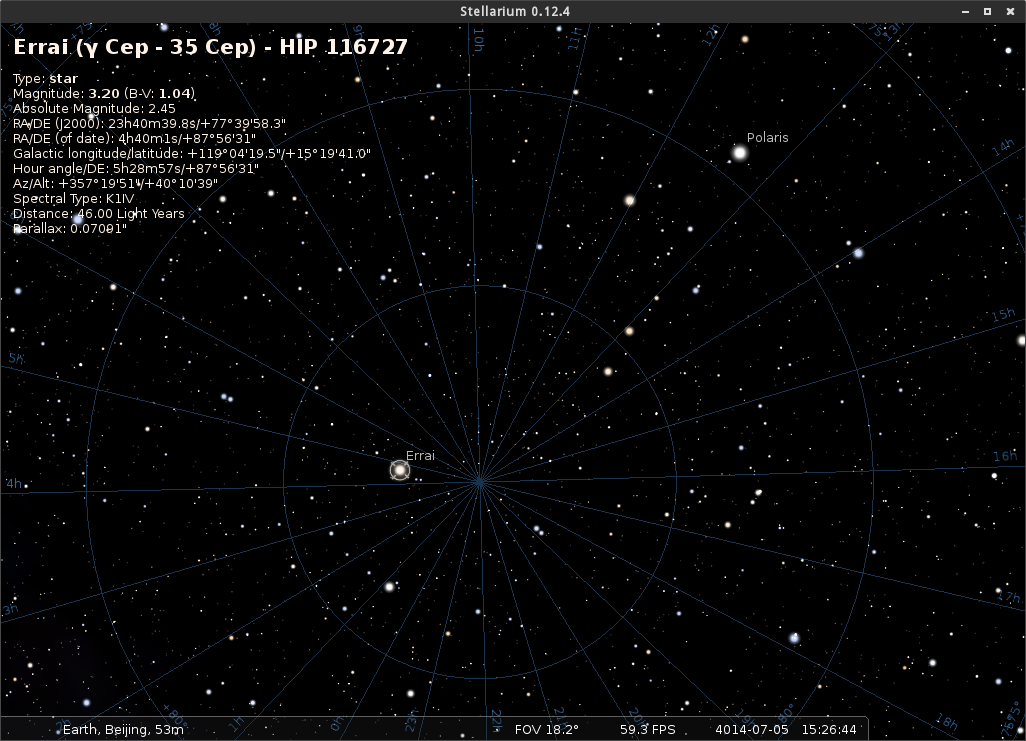Image resolution: width=1026 pixels, height=741 pixels.
Task: Minimize the Stellarium window
Action: click(x=965, y=11)
